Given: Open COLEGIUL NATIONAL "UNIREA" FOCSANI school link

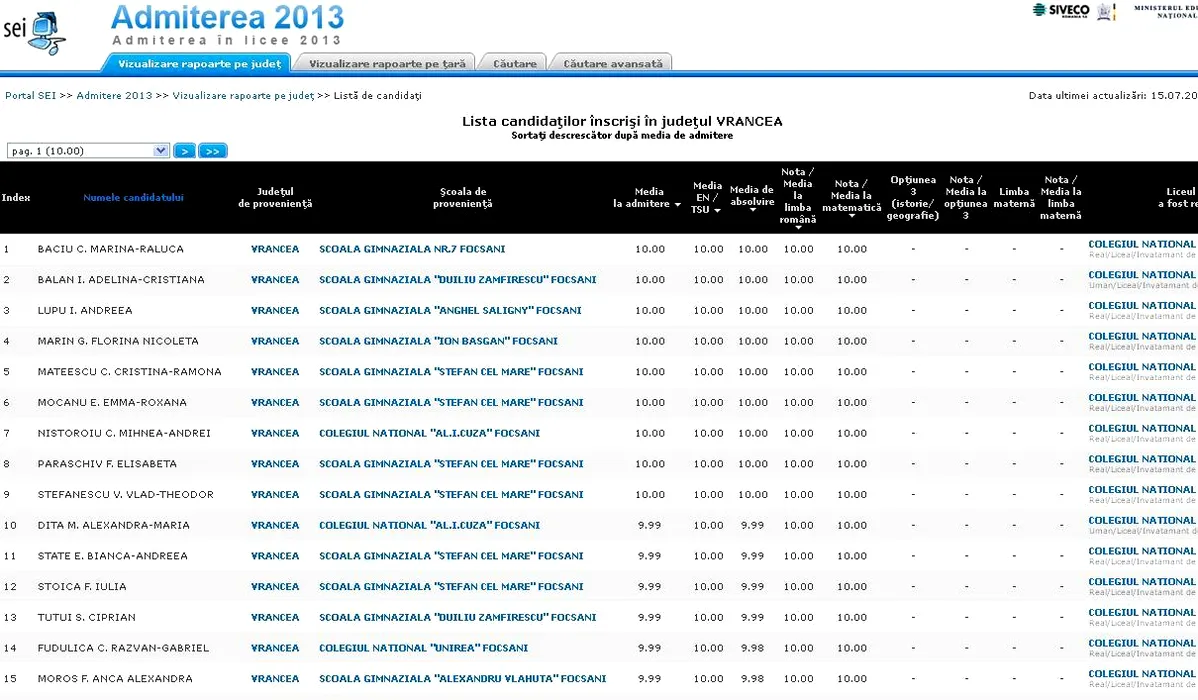Looking at the screenshot, I should [423, 648].
